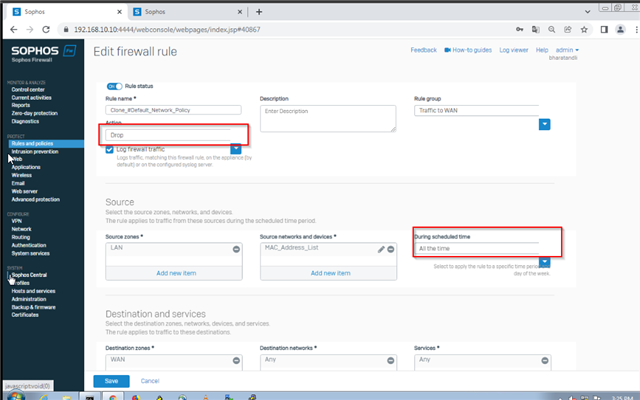Open the Action dropdown arrow

(236, 149)
